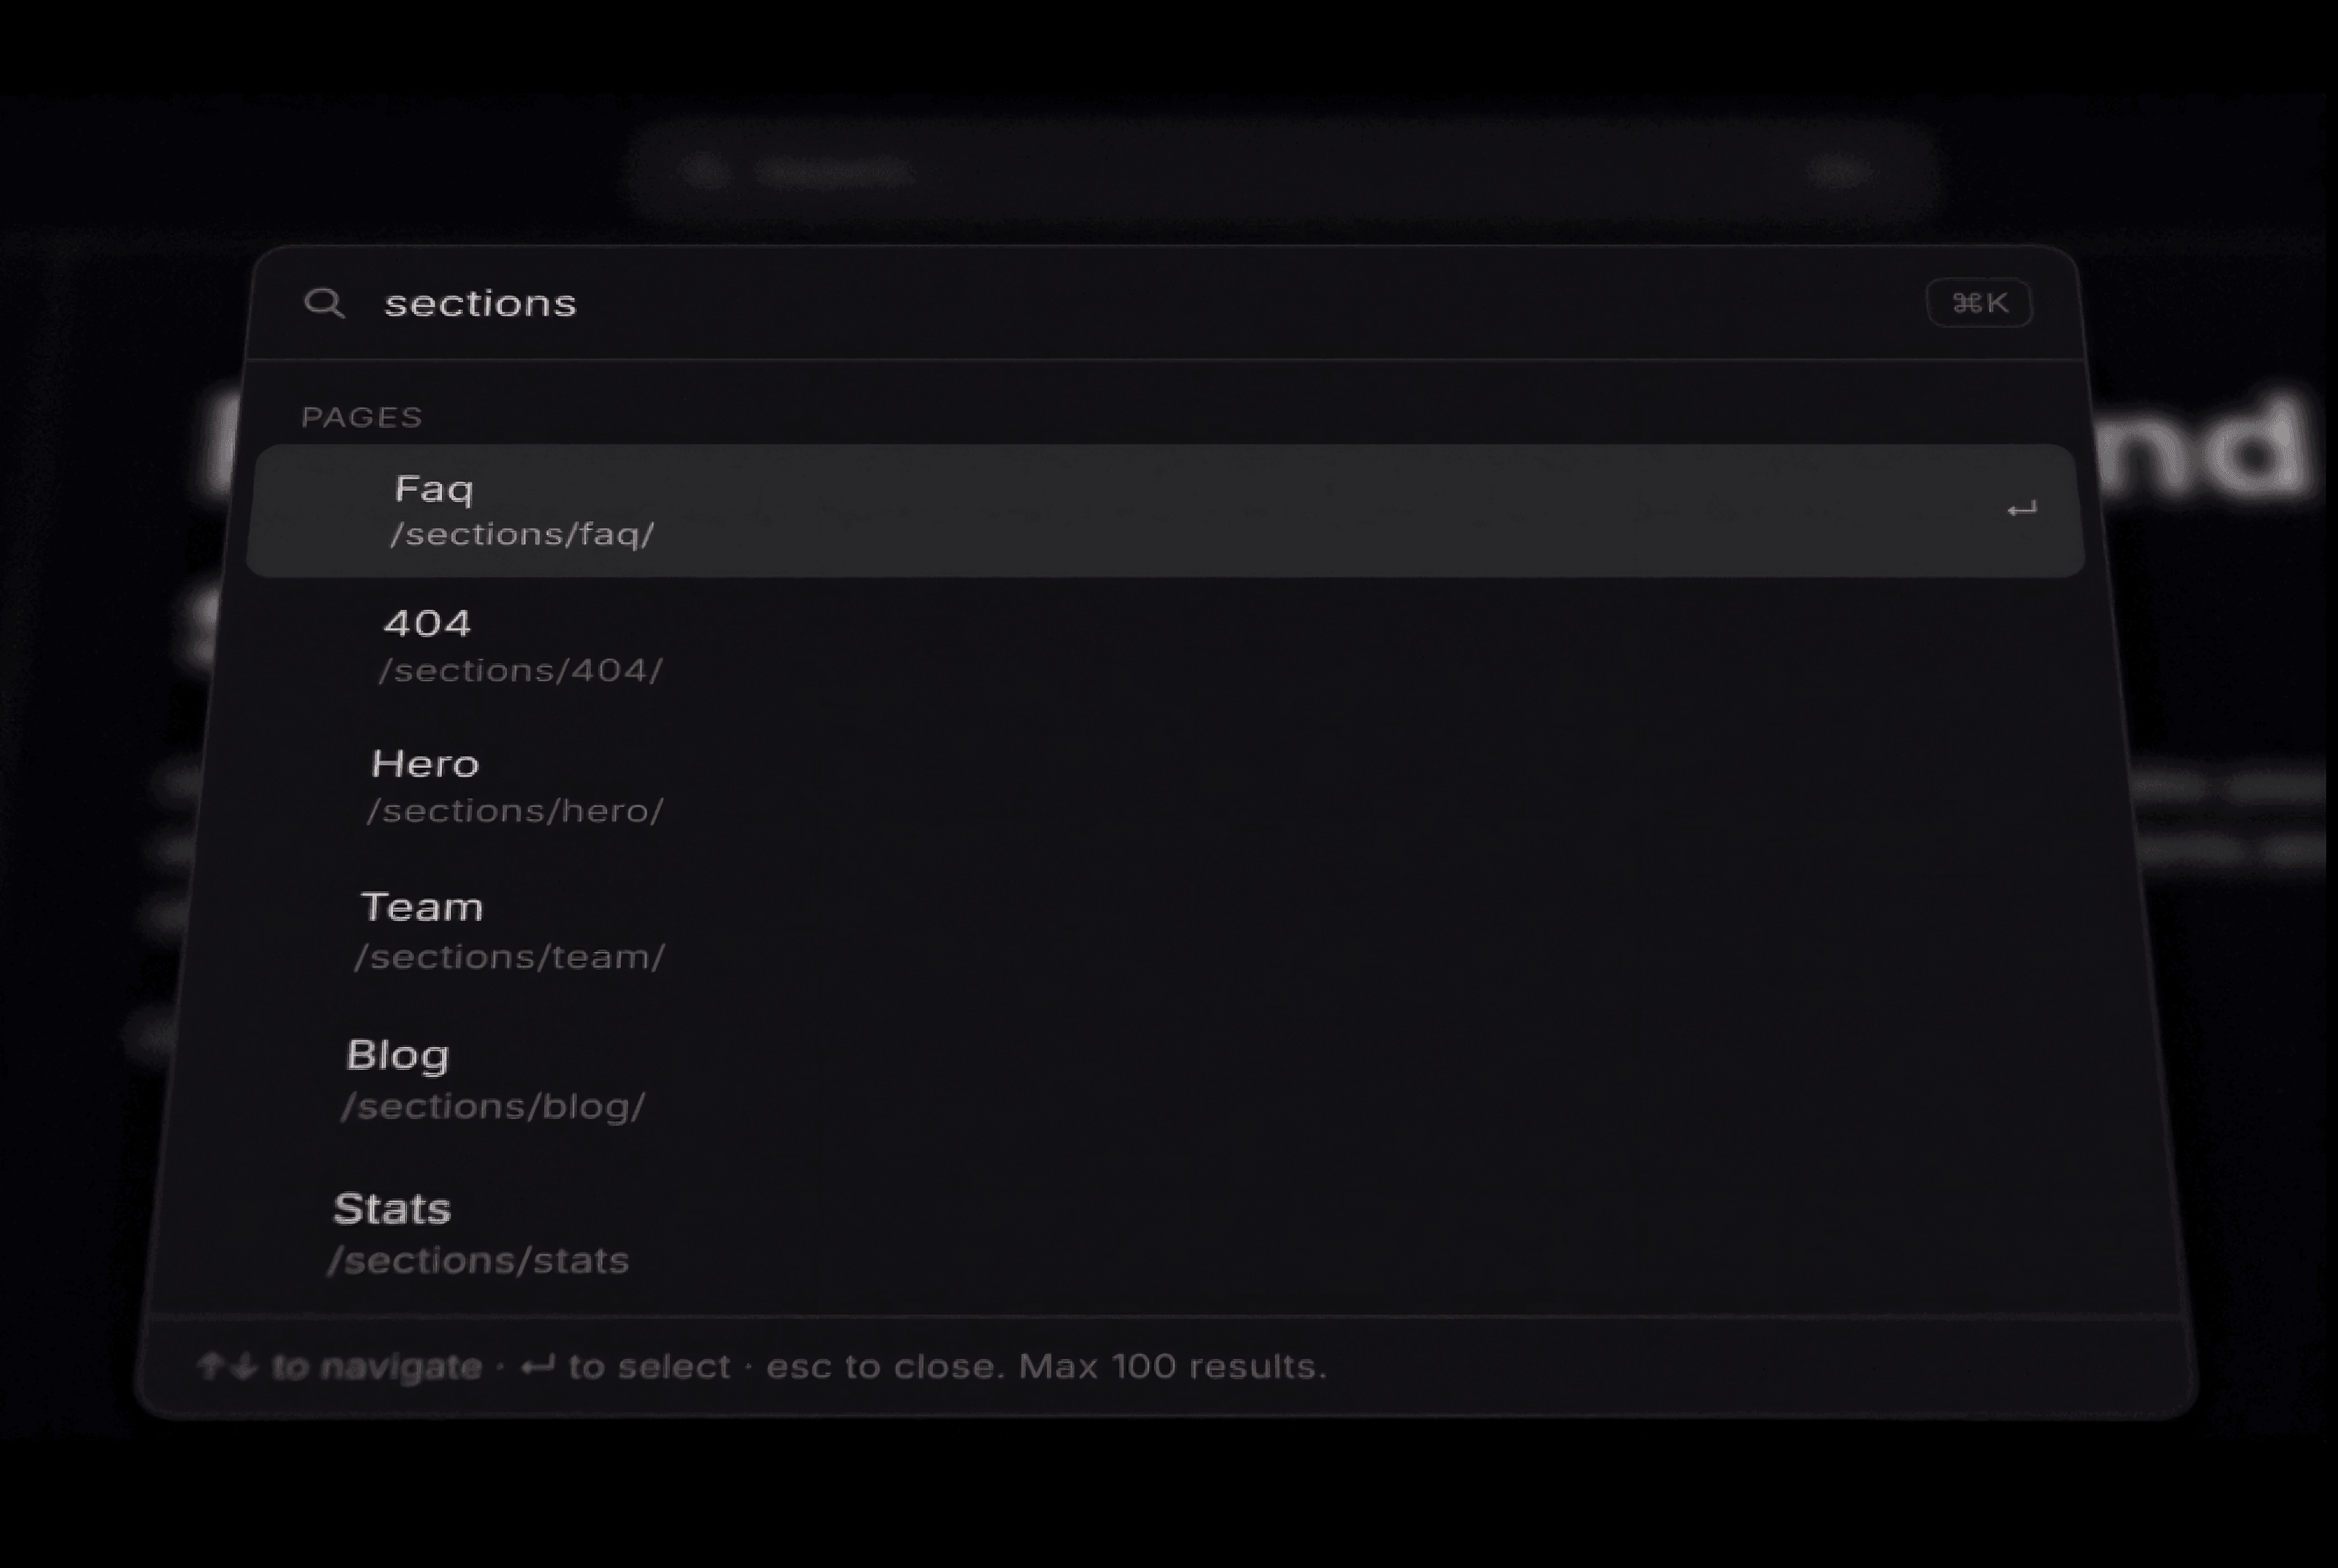
Task: Click the /sections/team/ path text
Action: [x=509, y=958]
